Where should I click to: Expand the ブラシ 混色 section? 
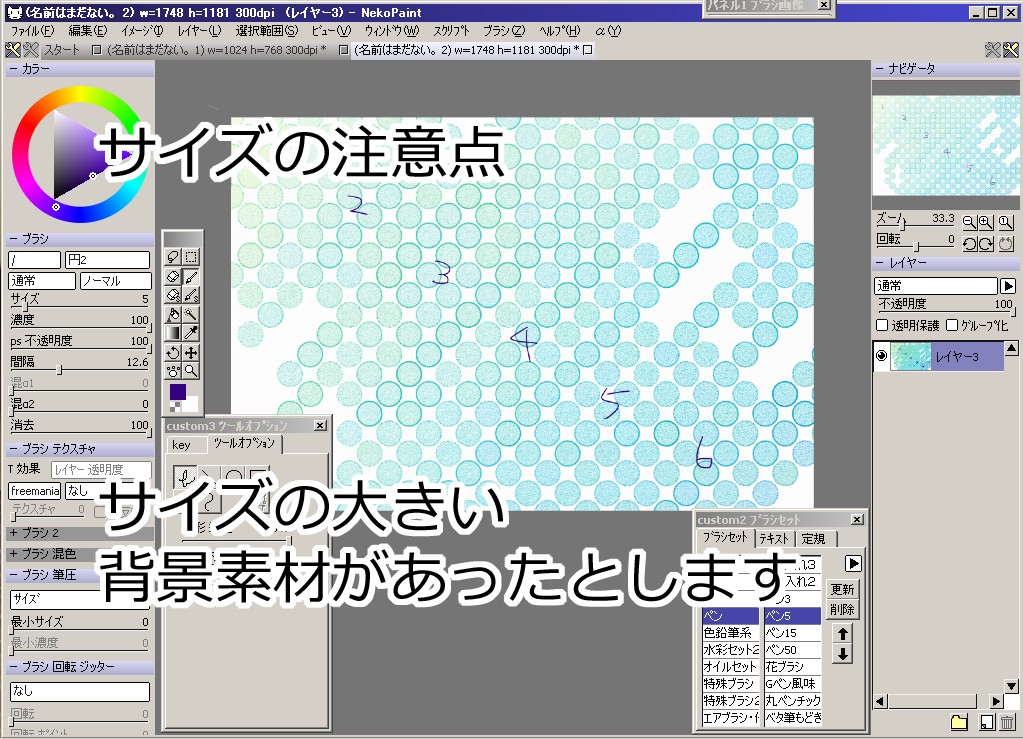click(13, 554)
